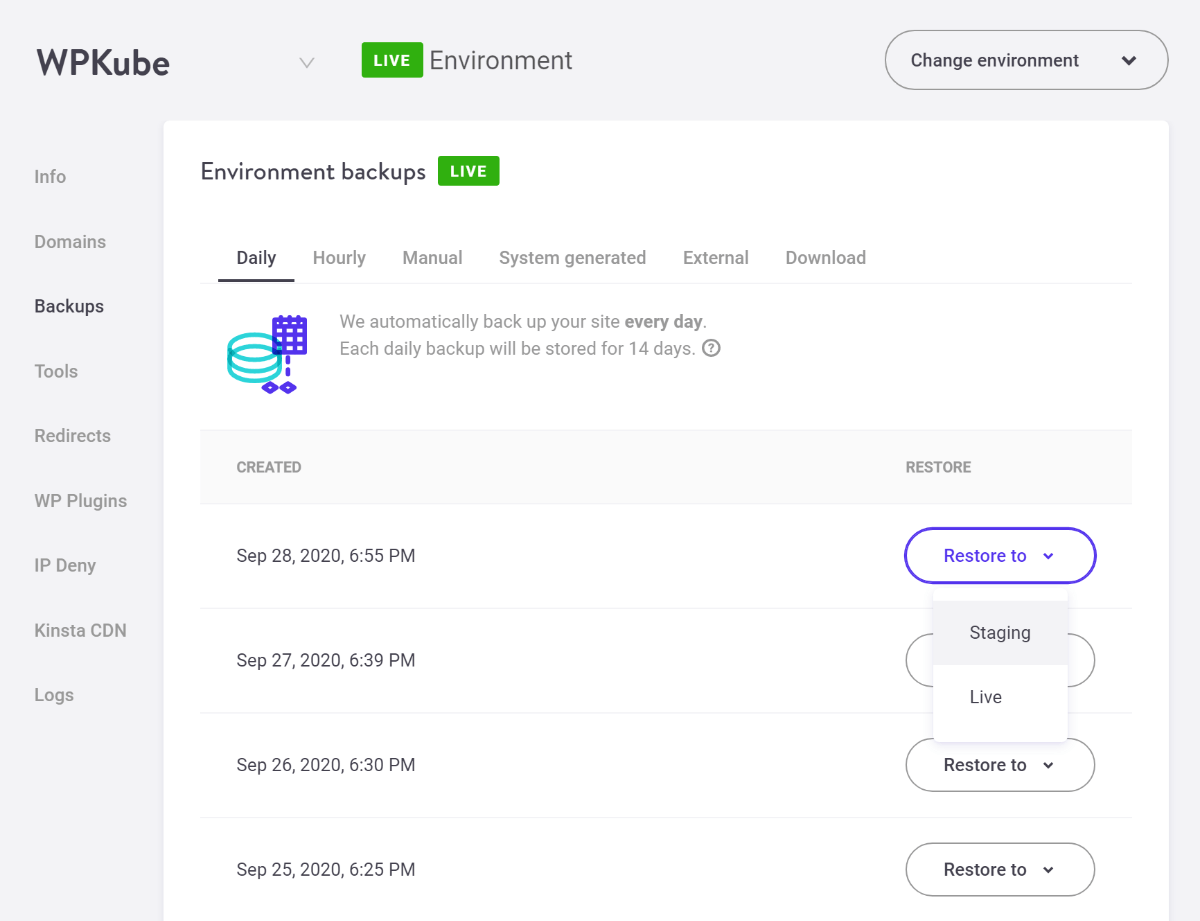Open IP Deny in the sidebar
The width and height of the screenshot is (1200, 921).
(x=65, y=565)
